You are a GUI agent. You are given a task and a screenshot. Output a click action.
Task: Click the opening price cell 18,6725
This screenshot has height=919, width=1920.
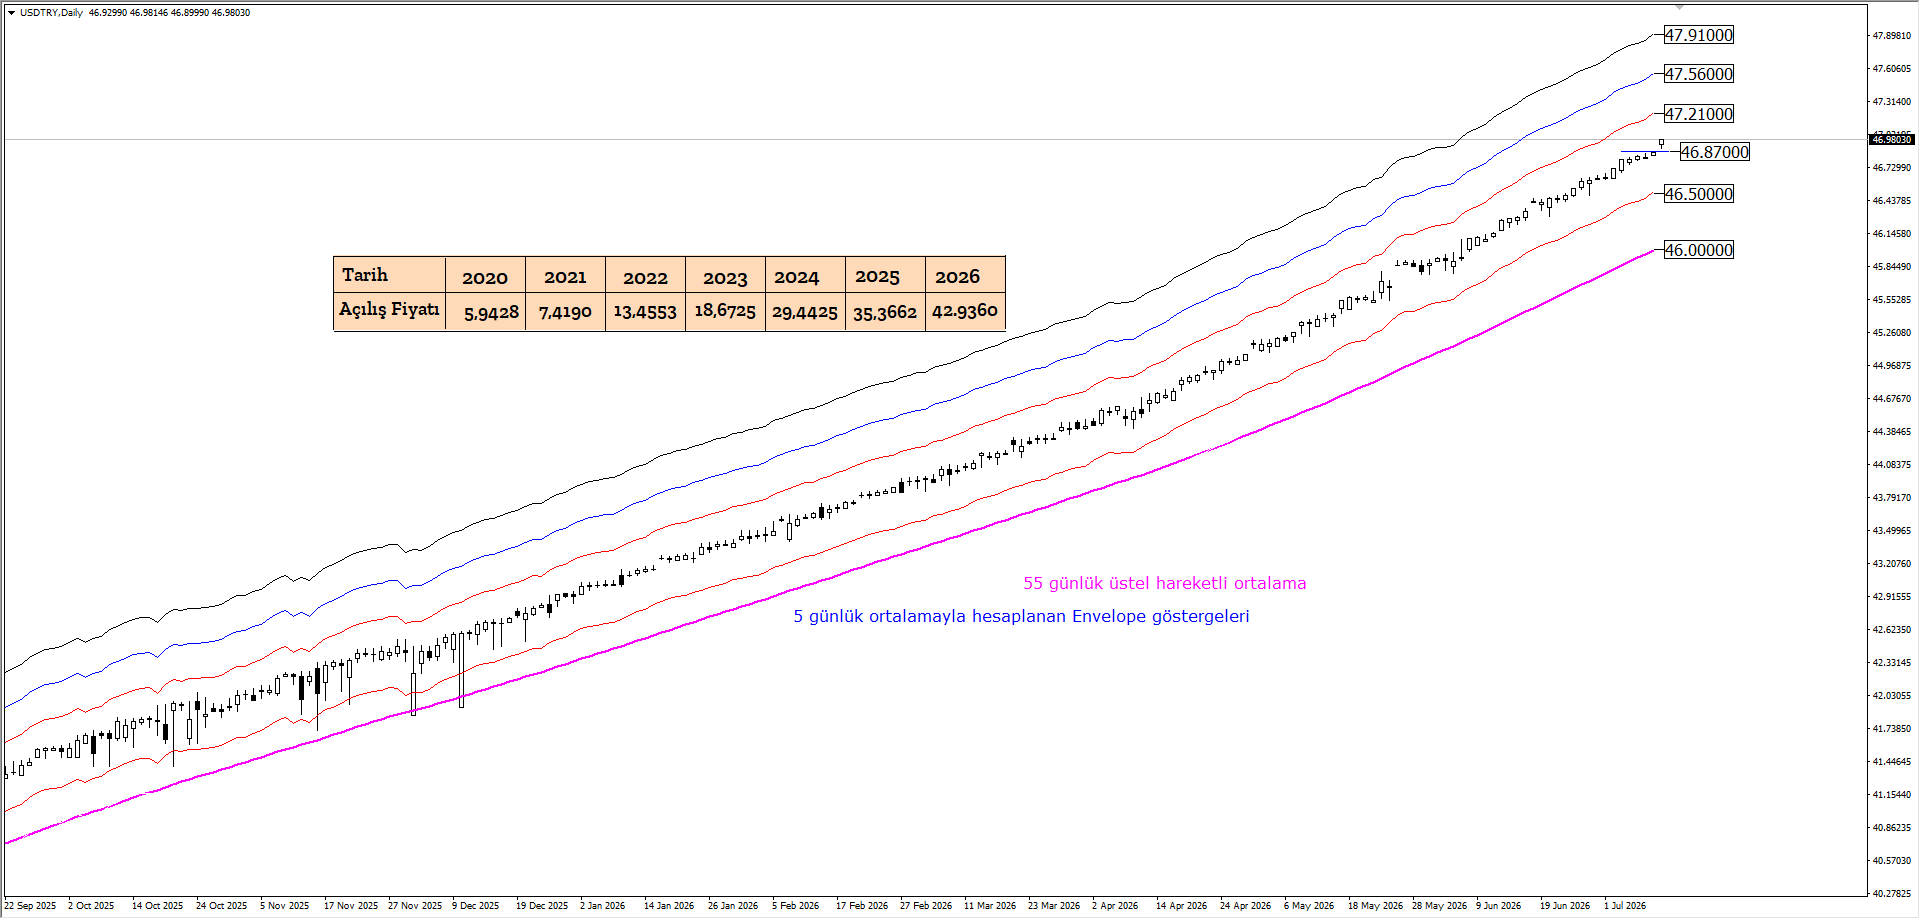[x=725, y=311]
